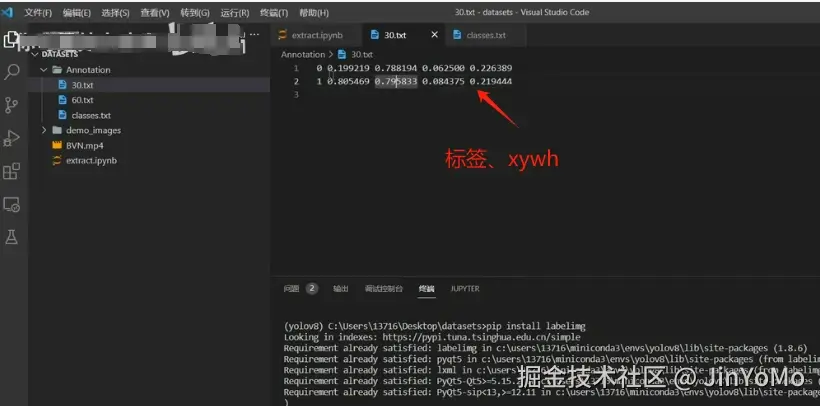Click Annotation in the breadcrumb path
820x406 pixels.
tap(303, 54)
